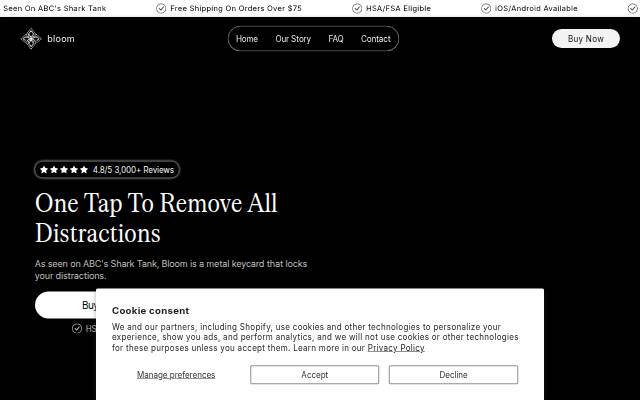Image resolution: width=640 pixels, height=400 pixels.
Task: Click the Buy Now button in header
Action: click(x=586, y=39)
